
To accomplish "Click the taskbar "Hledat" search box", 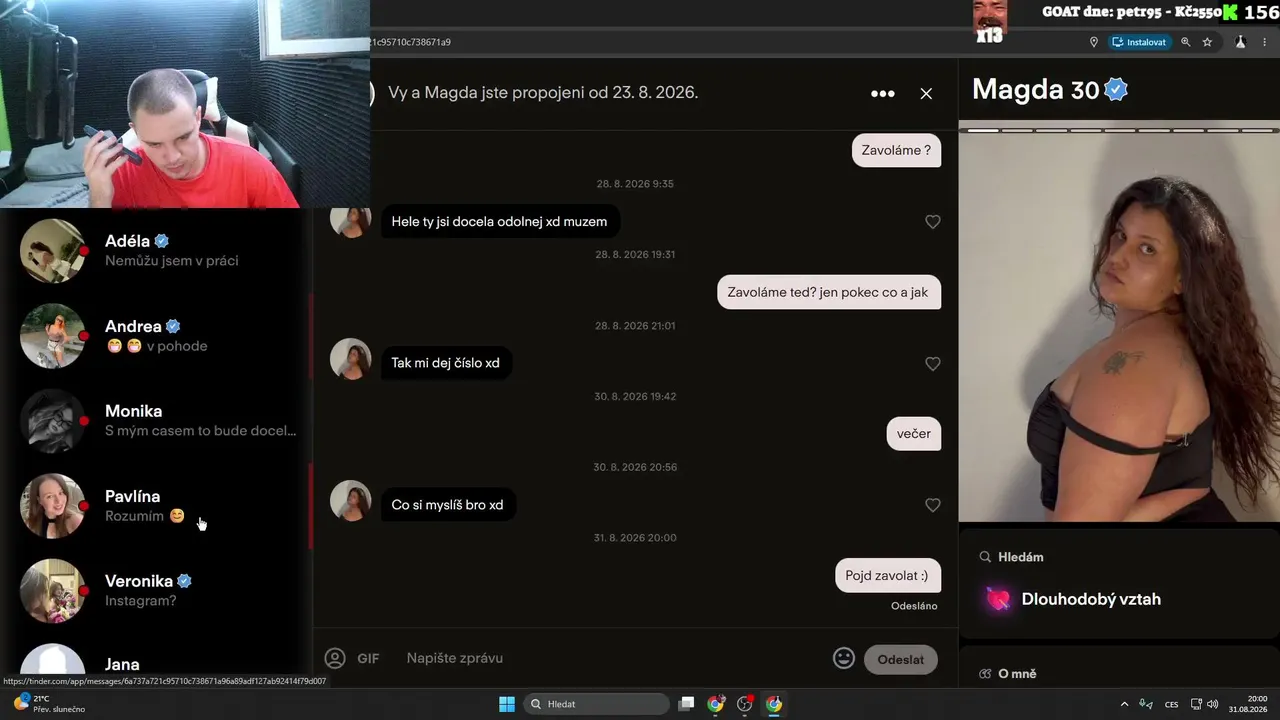I will tap(597, 704).
